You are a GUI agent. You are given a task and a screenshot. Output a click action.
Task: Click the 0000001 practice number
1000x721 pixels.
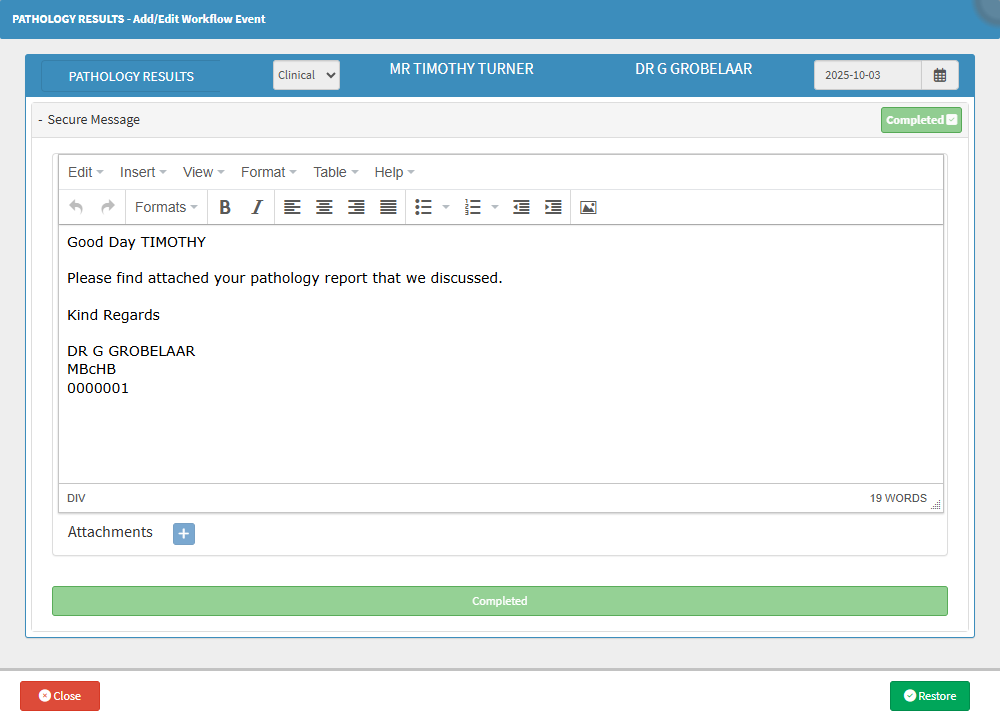click(98, 388)
